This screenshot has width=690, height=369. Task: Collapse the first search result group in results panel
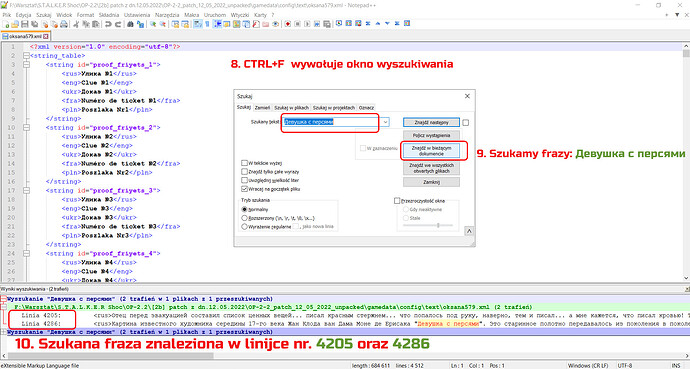click(3, 299)
